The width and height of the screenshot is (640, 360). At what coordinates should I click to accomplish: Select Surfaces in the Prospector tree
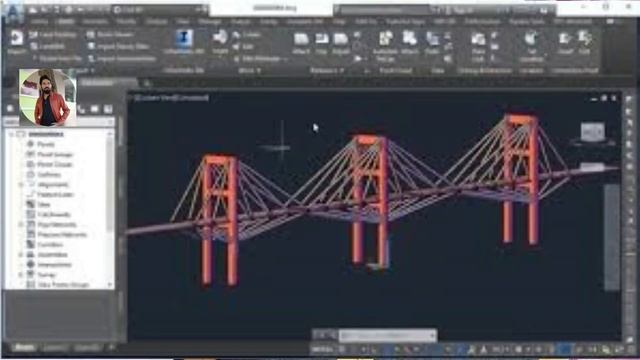[49, 174]
